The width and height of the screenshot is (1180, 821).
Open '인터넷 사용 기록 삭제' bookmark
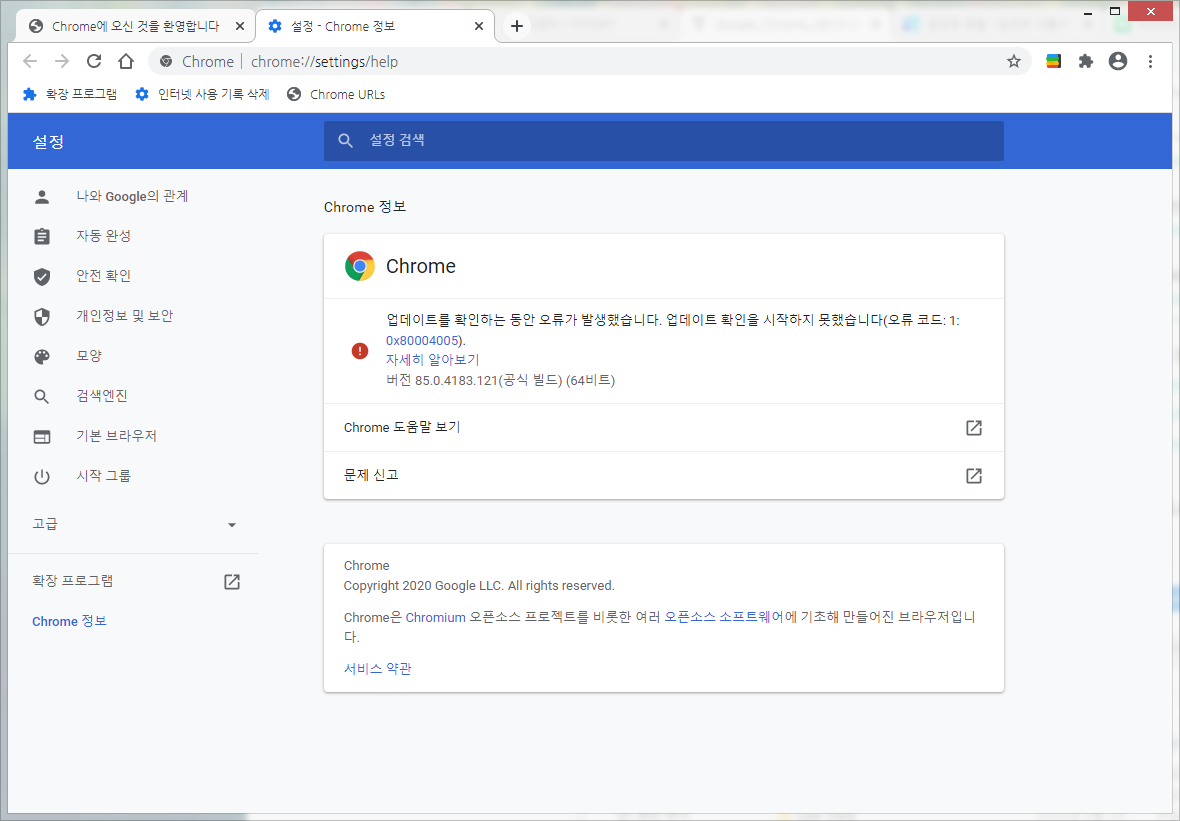coord(202,94)
